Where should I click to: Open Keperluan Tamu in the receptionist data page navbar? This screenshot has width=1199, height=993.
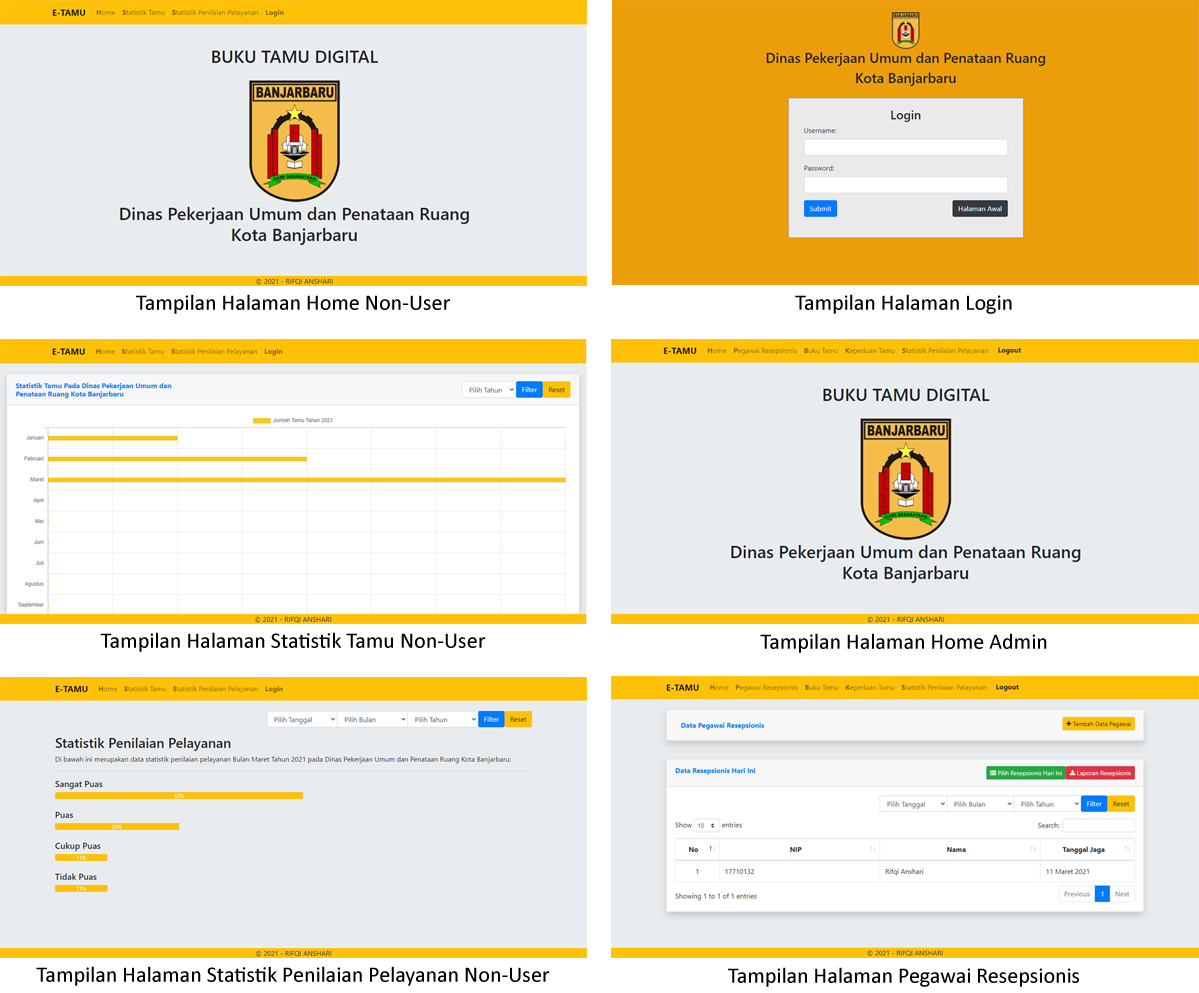tap(869, 687)
